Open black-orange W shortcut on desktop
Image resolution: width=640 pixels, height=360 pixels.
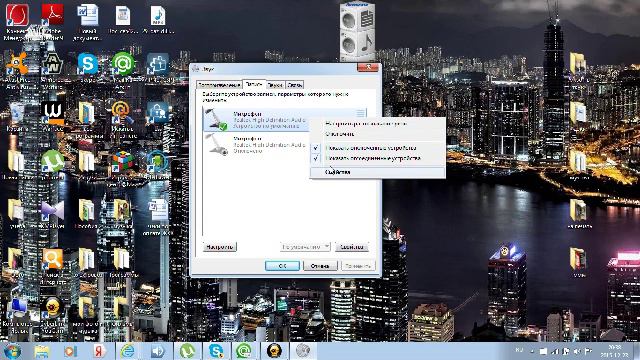pos(52,113)
